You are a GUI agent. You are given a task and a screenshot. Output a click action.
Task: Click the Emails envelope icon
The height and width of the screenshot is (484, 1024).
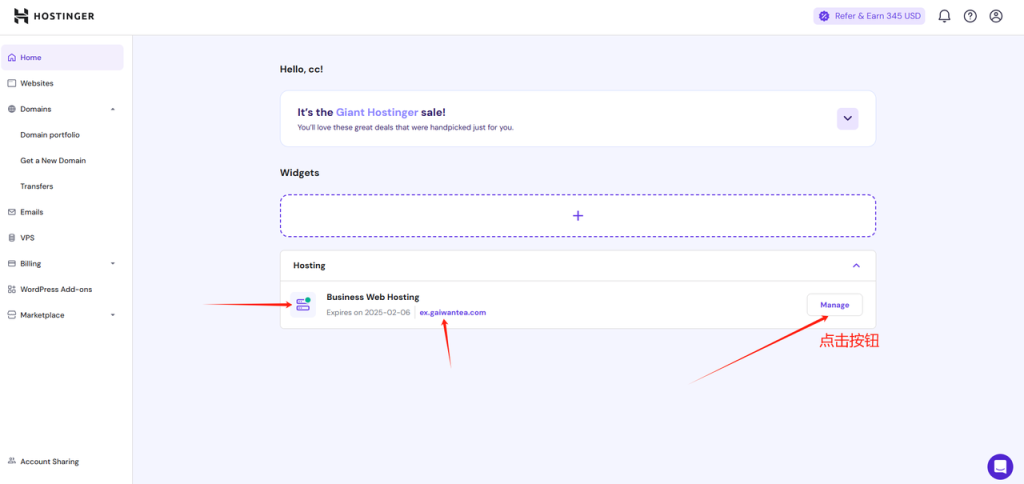click(12, 212)
